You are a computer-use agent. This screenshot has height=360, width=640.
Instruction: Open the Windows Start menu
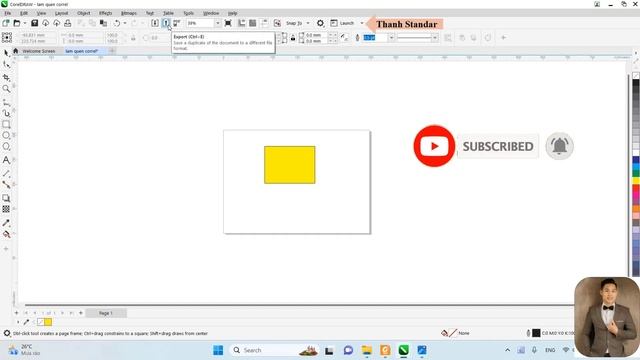(x=218, y=350)
